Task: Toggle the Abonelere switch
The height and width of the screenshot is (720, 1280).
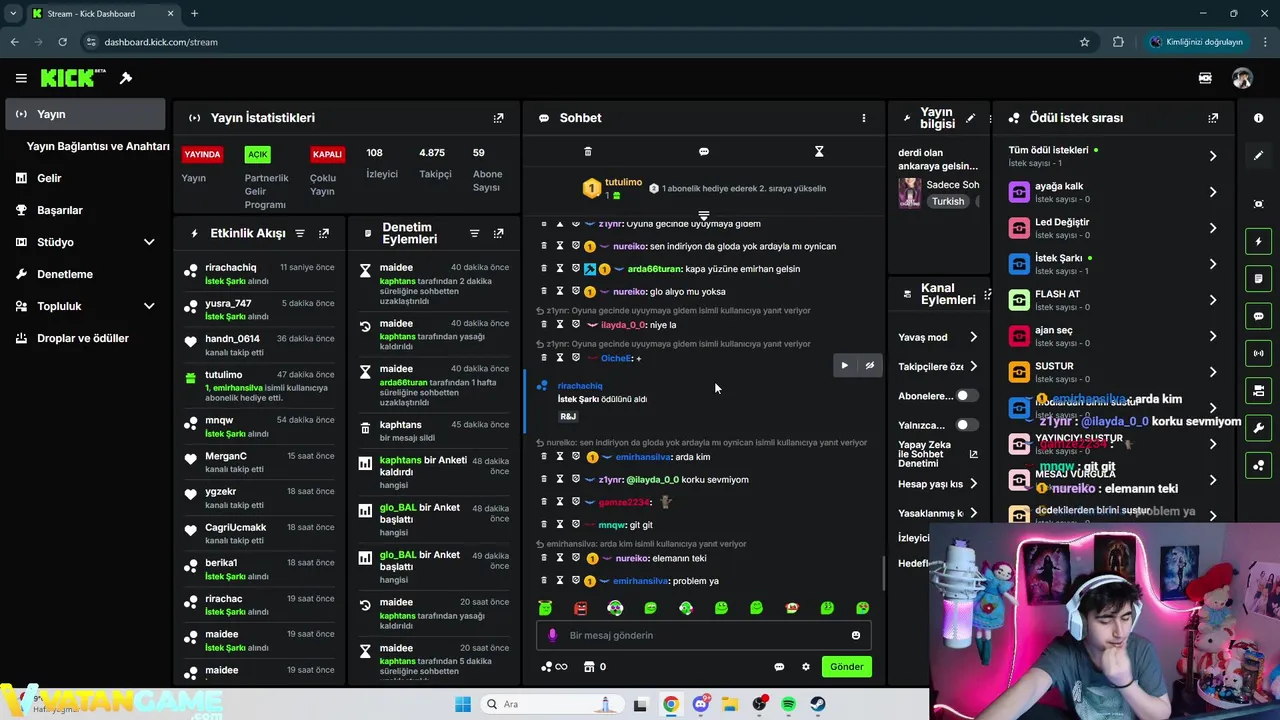Action: (x=966, y=396)
